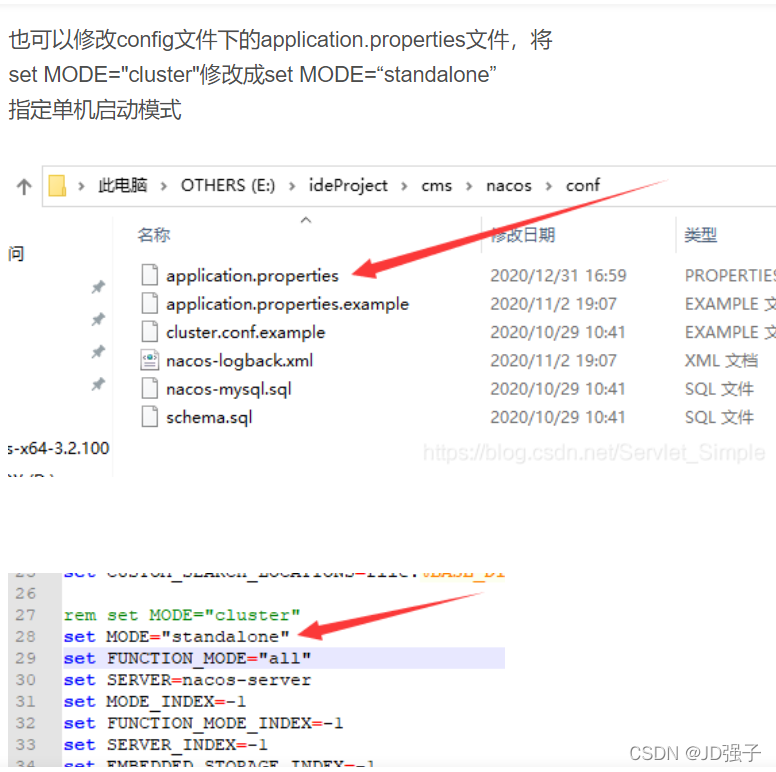Click set FUNCTION_MODE_INDEX=-1 code line
Viewport: 776px width, 772px height.
[x=203, y=724]
